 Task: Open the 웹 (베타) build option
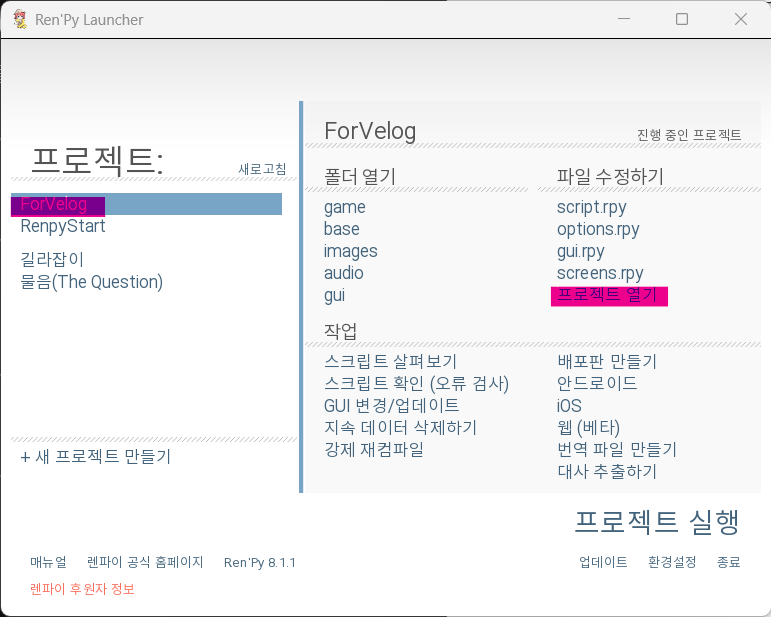(x=588, y=428)
